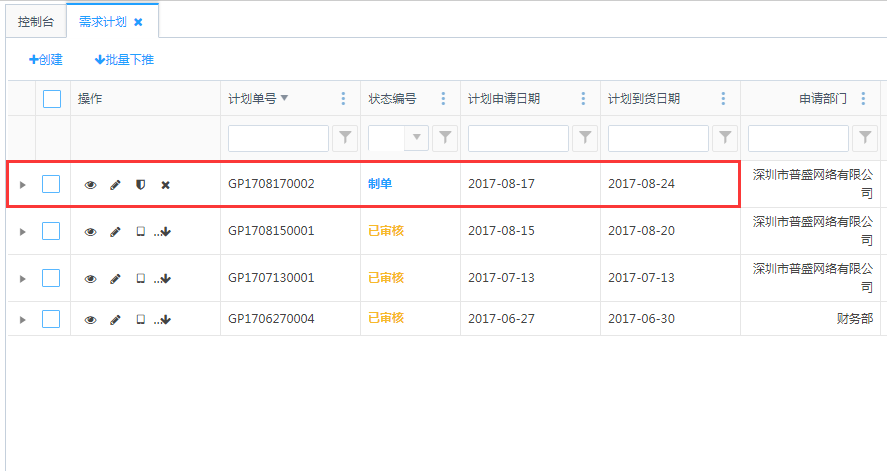The image size is (887, 471).
Task: Check the checkbox for row GP1708170002
Action: tap(51, 184)
